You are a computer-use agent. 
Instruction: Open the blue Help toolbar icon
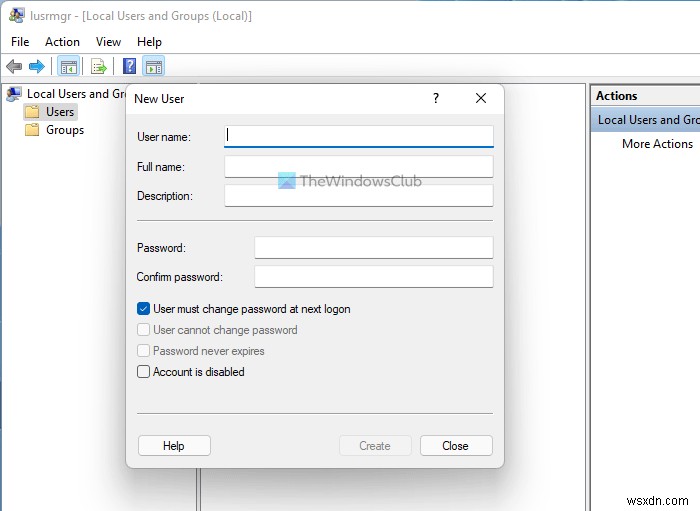[129, 66]
